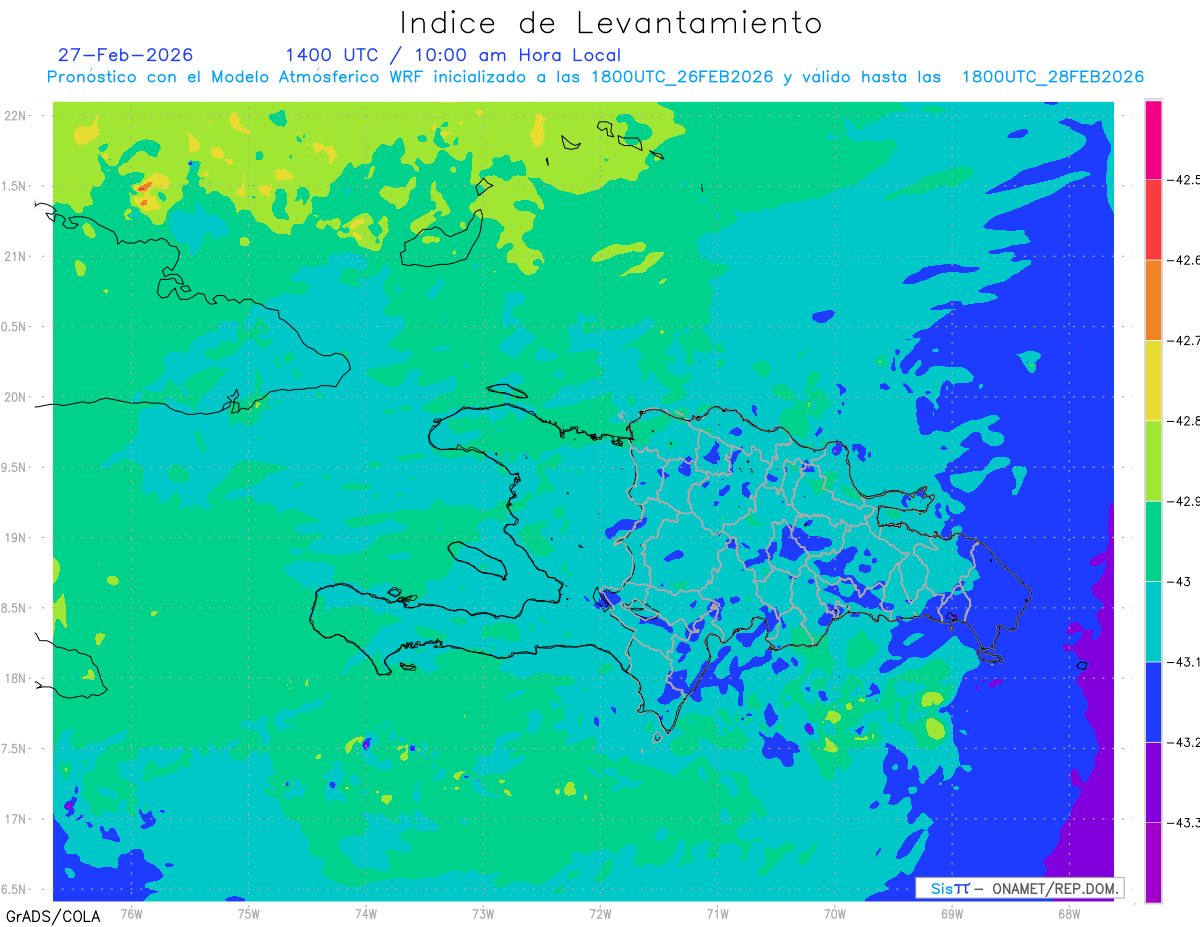Click the '19N' latitude label

[x=15, y=538]
